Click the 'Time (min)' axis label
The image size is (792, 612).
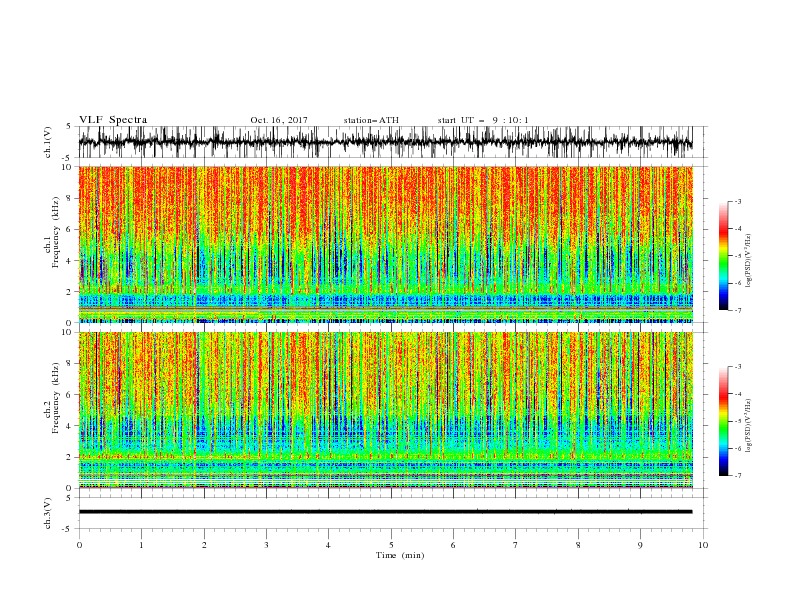(x=400, y=555)
